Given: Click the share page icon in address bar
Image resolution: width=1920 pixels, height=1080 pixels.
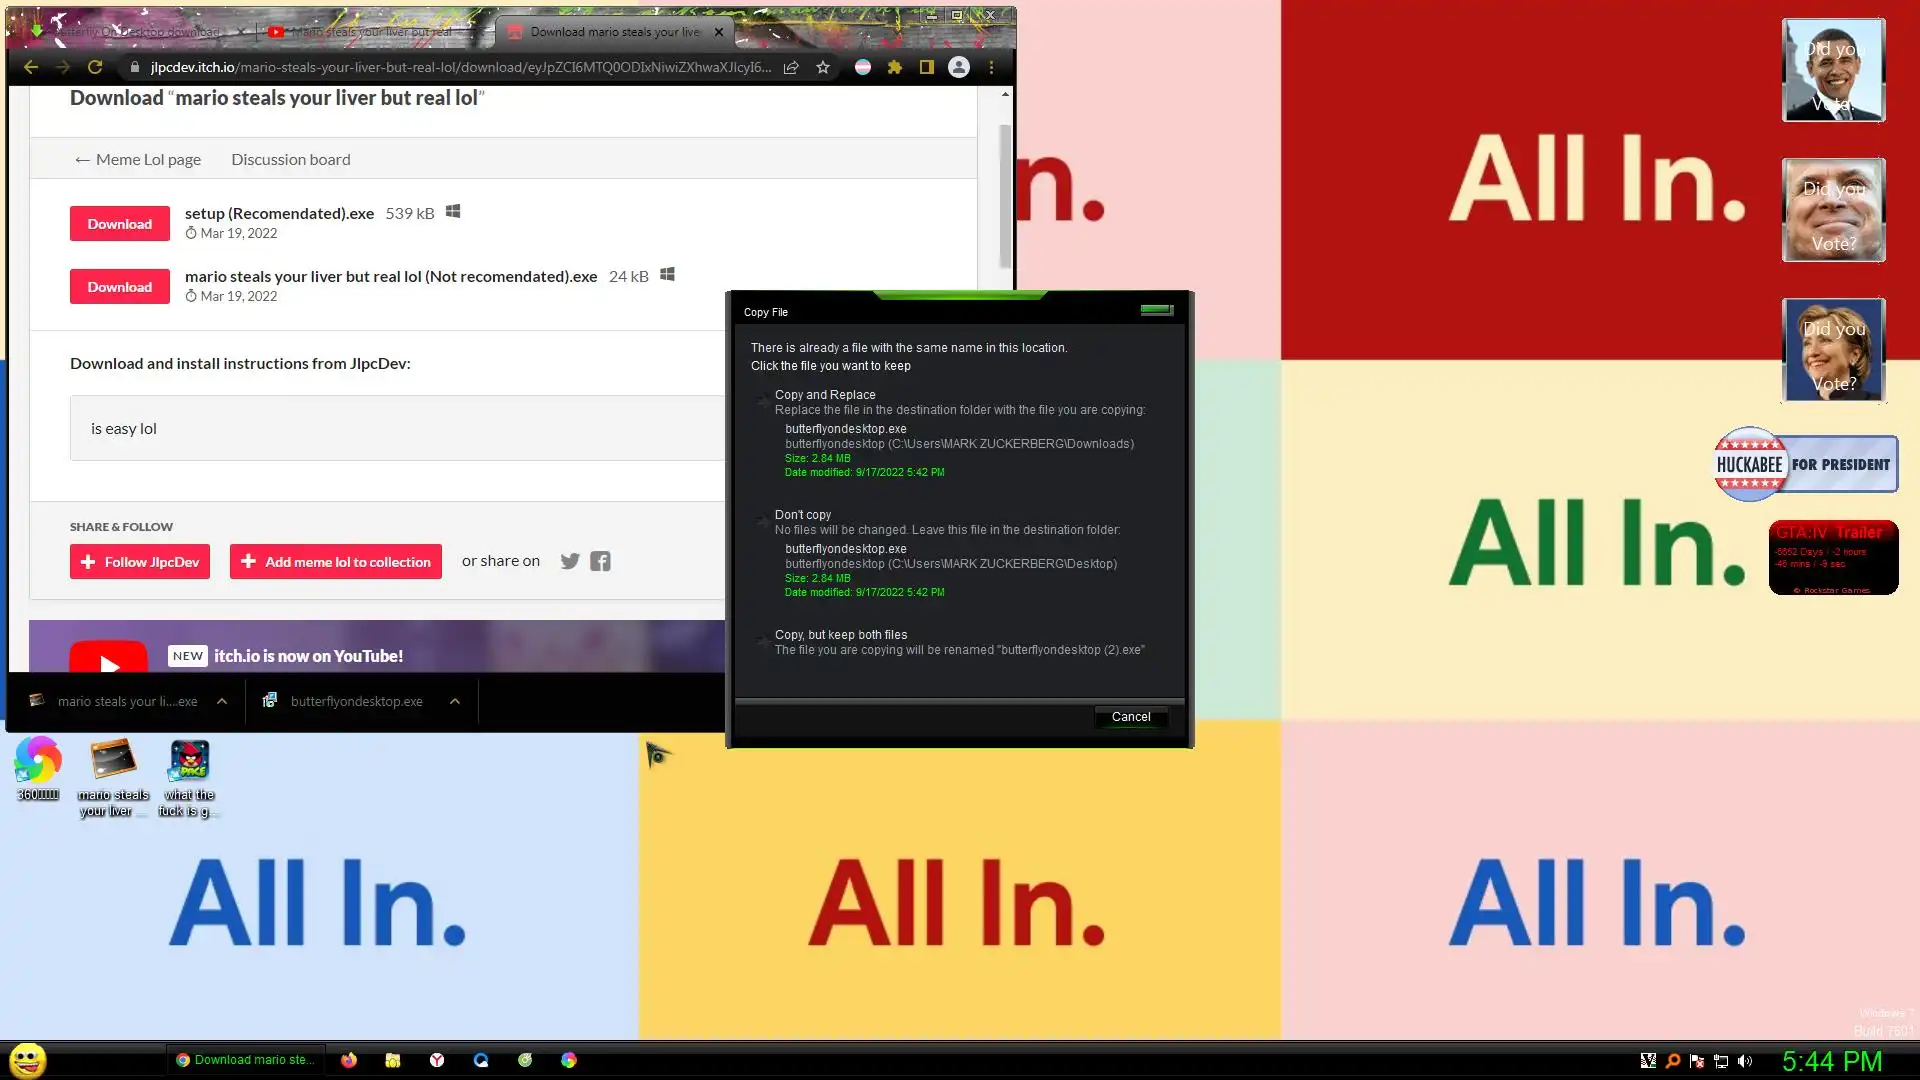Looking at the screenshot, I should [791, 67].
